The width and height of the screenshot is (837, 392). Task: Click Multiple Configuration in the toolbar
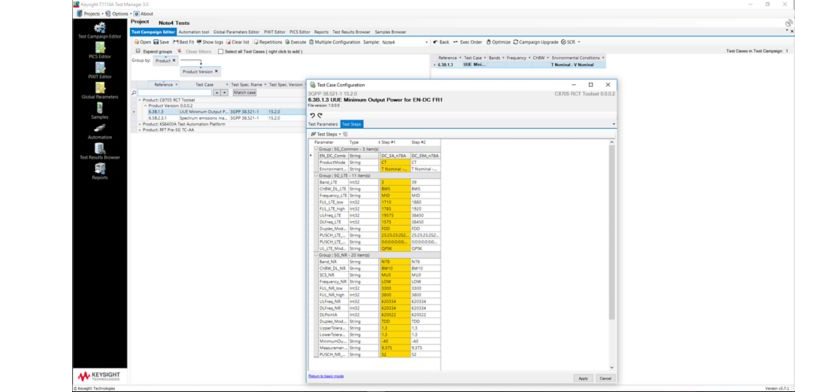pos(335,42)
